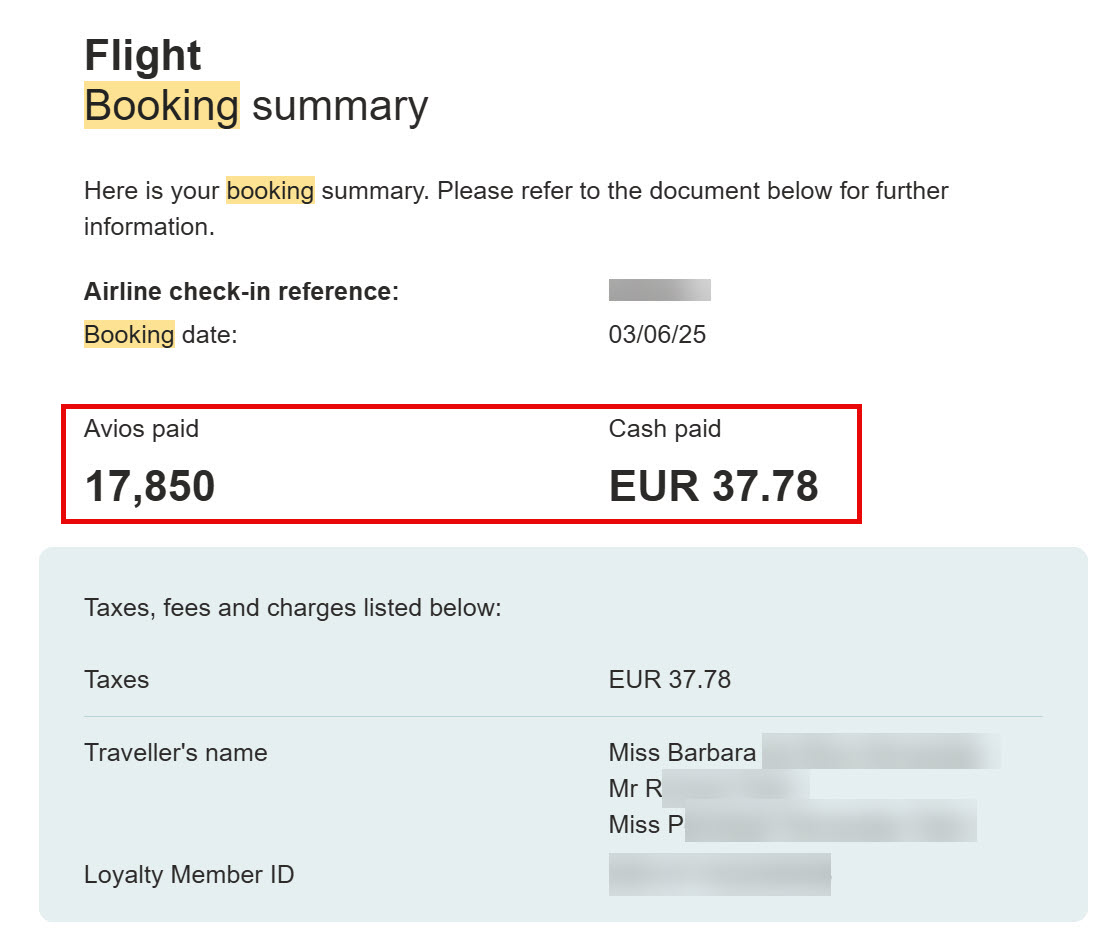
Task: Click the highlighted "Booking" word in the title
Action: [x=161, y=106]
